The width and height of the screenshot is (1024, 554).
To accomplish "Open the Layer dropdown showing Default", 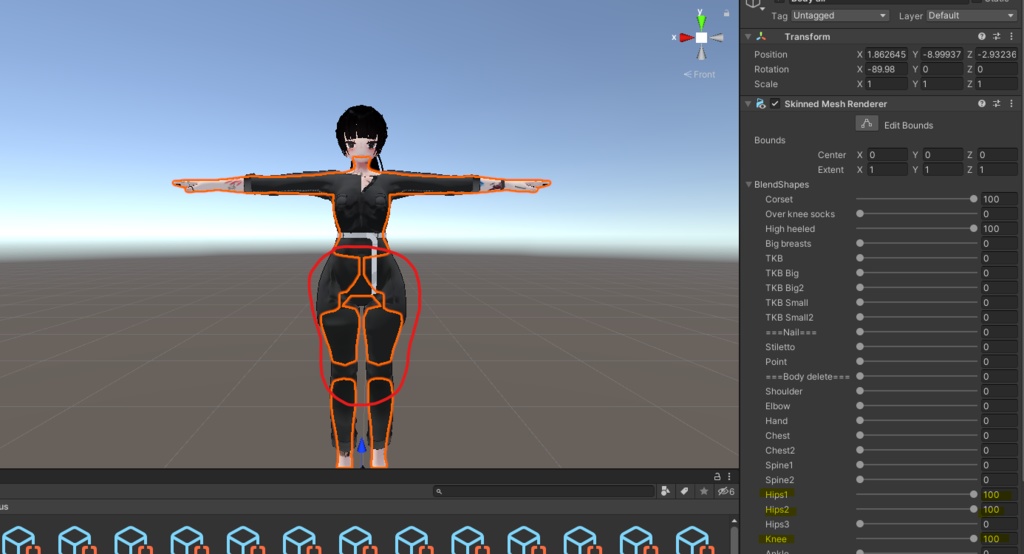I will 972,16.
